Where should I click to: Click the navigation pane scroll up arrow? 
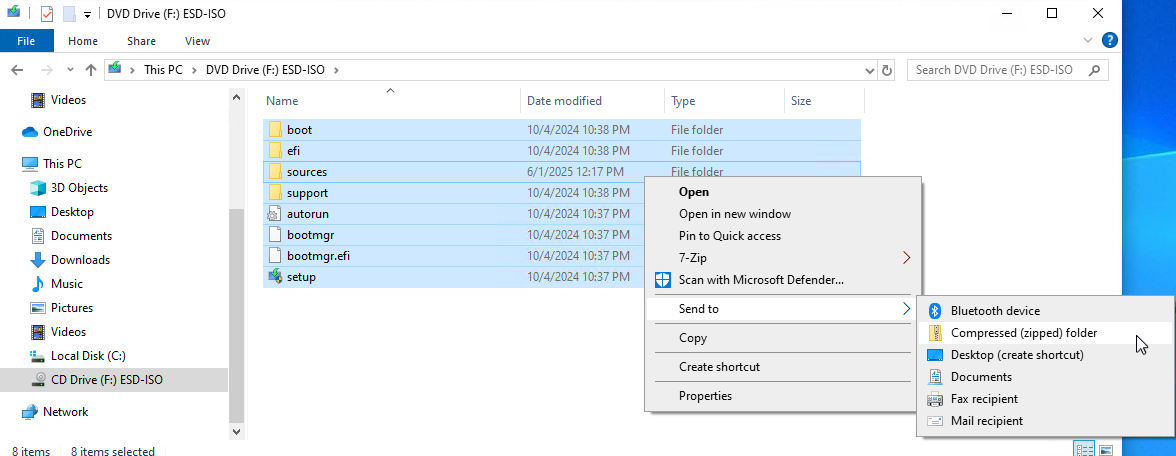click(236, 98)
